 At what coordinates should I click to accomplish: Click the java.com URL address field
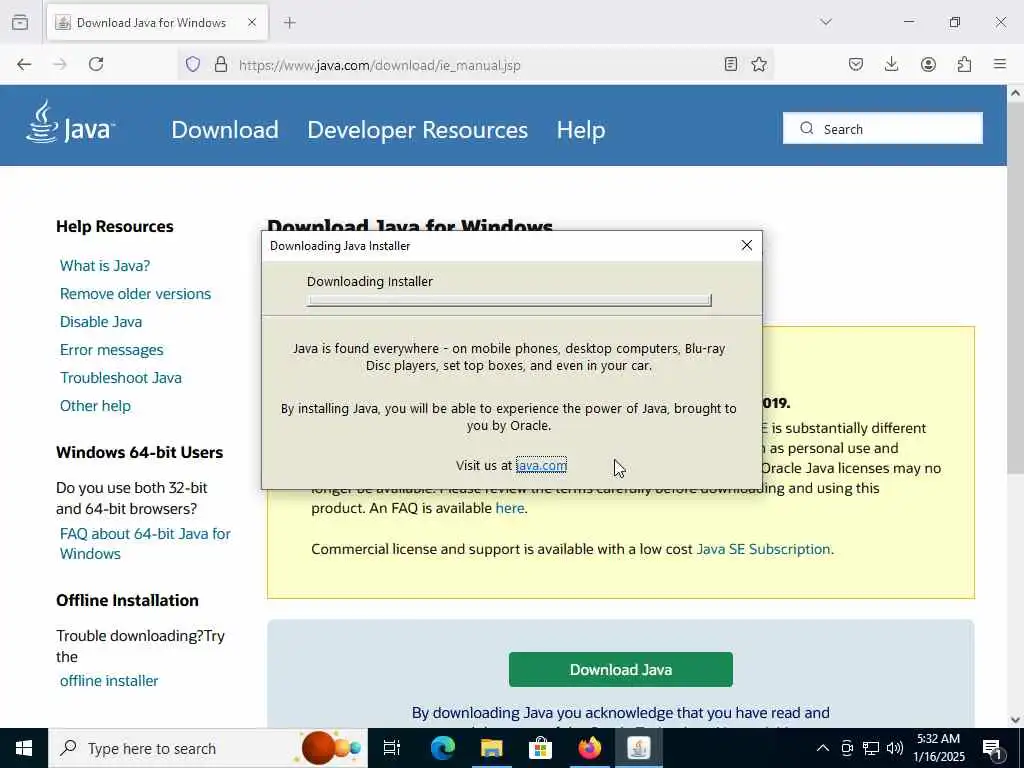click(x=477, y=65)
